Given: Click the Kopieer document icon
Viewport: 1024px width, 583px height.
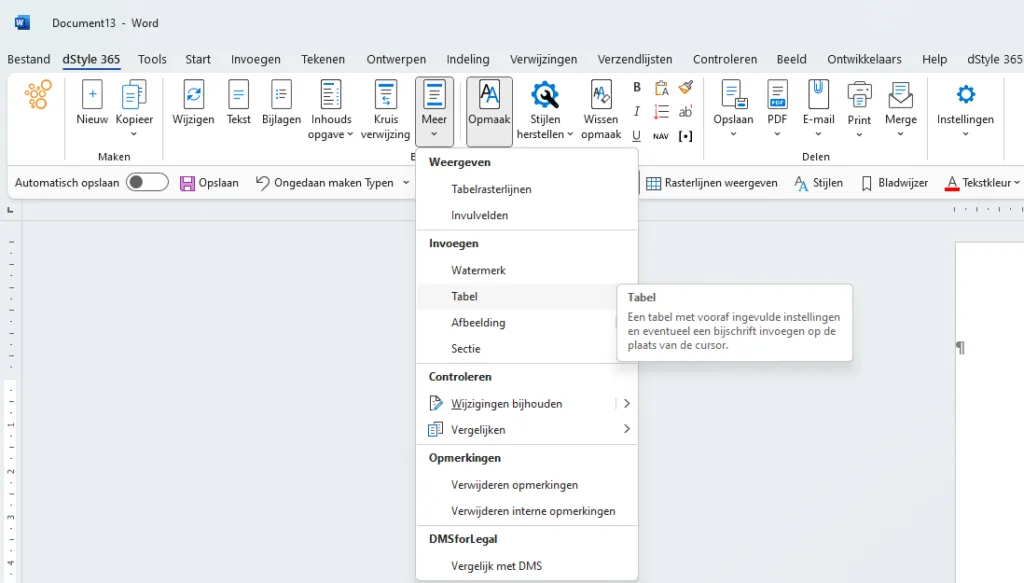Looking at the screenshot, I should [x=134, y=95].
